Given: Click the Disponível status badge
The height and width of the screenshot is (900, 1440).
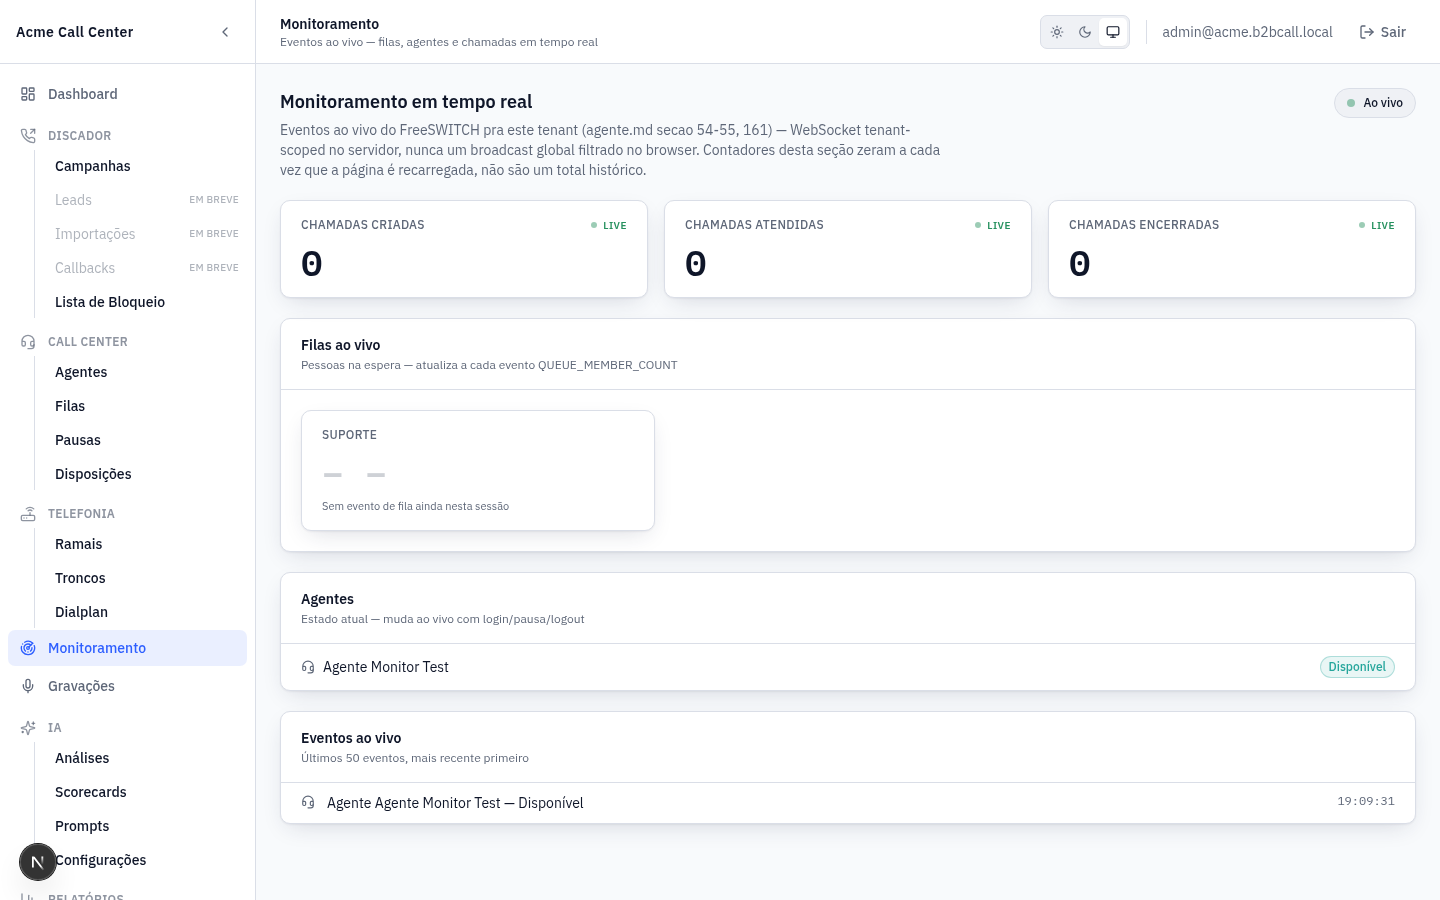Looking at the screenshot, I should (1357, 667).
